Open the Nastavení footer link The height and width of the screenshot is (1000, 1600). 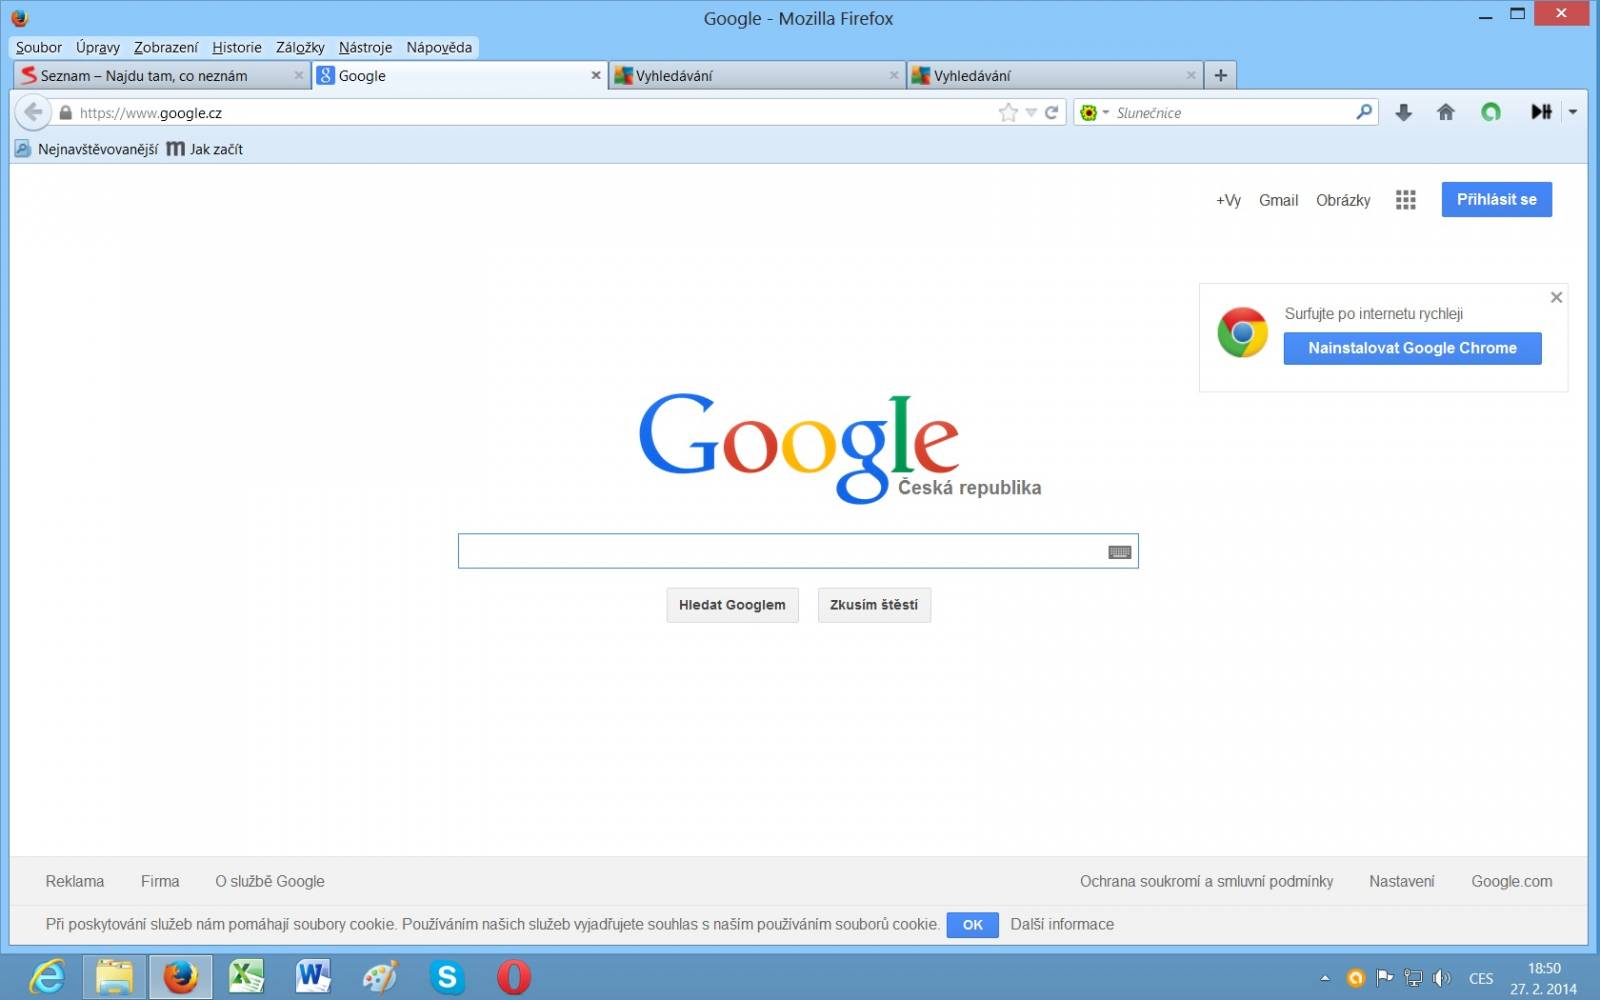point(1401,881)
